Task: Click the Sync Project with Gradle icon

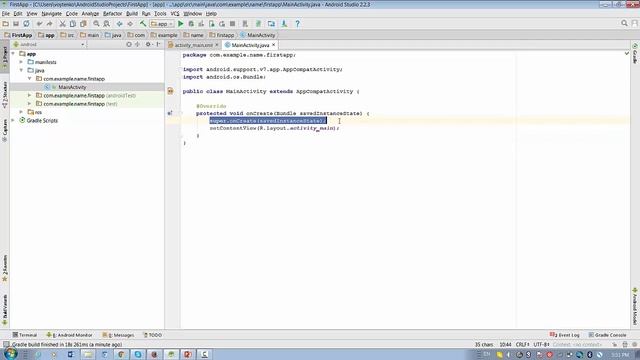Action: click(x=258, y=24)
